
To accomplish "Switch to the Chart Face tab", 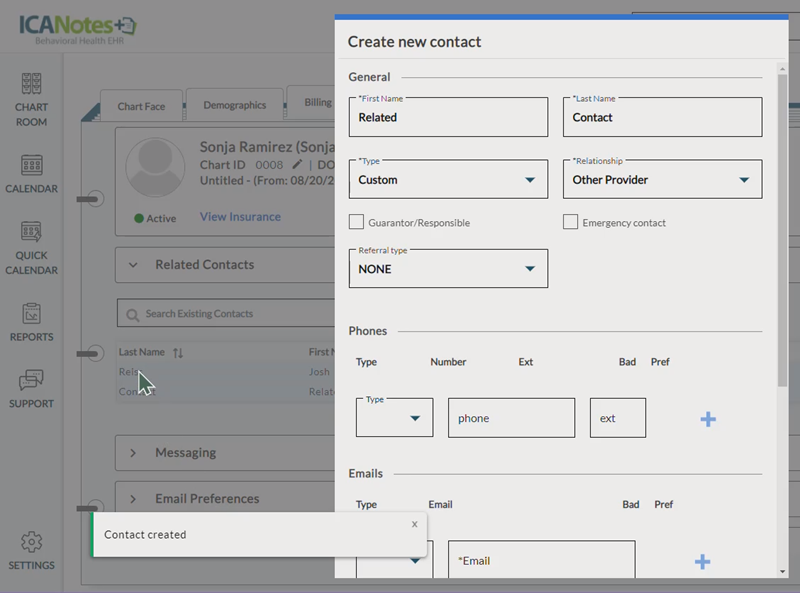I will tap(141, 106).
